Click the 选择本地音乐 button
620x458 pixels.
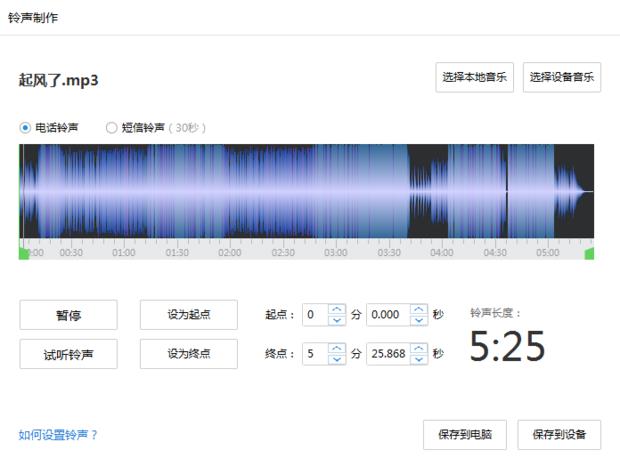[x=474, y=77]
